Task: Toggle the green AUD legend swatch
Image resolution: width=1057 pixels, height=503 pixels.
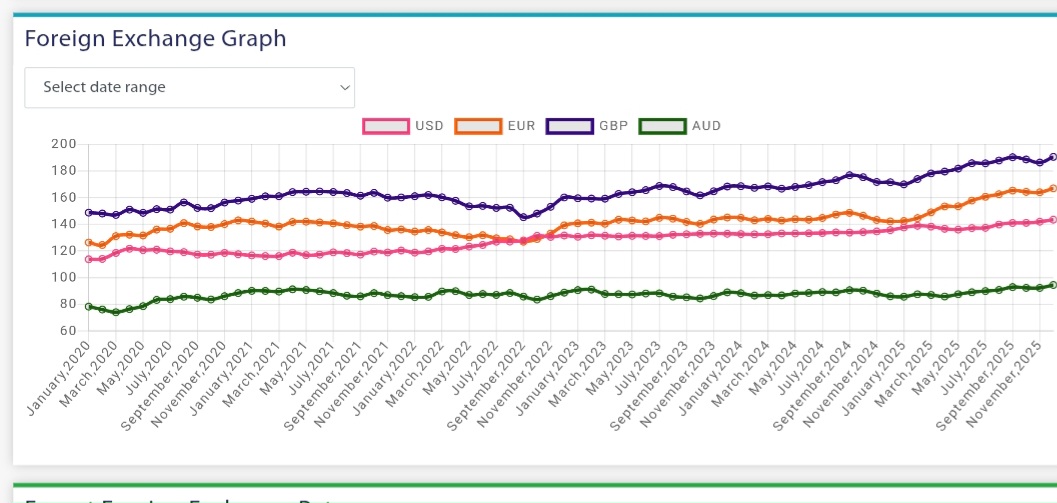Action: click(x=661, y=126)
